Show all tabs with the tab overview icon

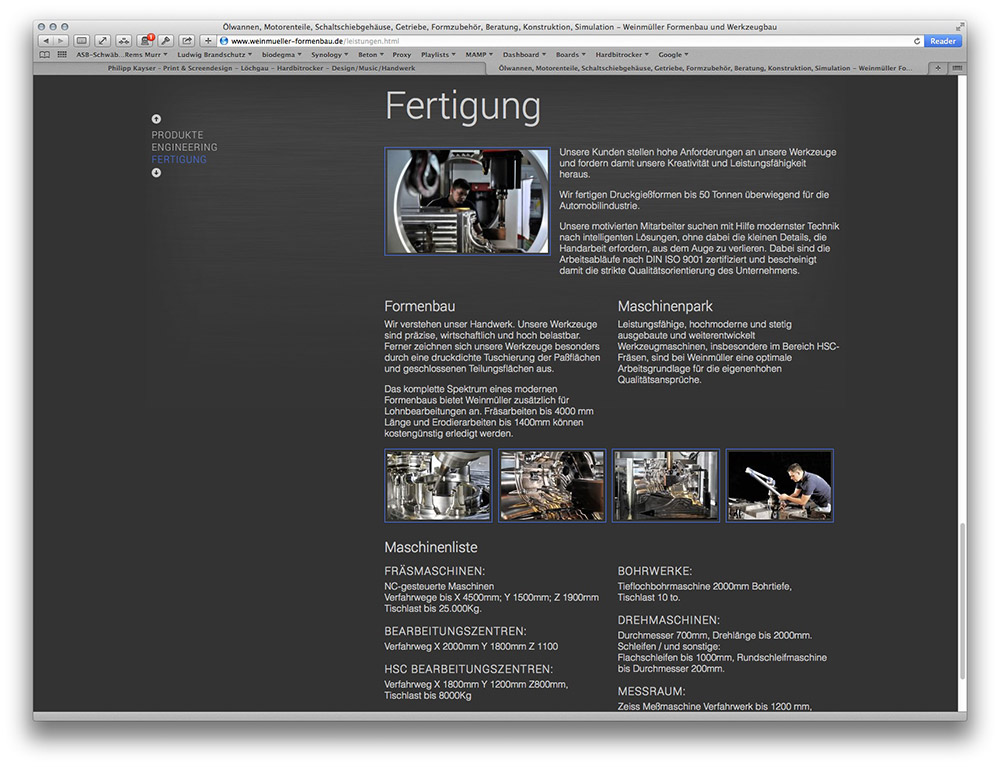click(x=957, y=68)
